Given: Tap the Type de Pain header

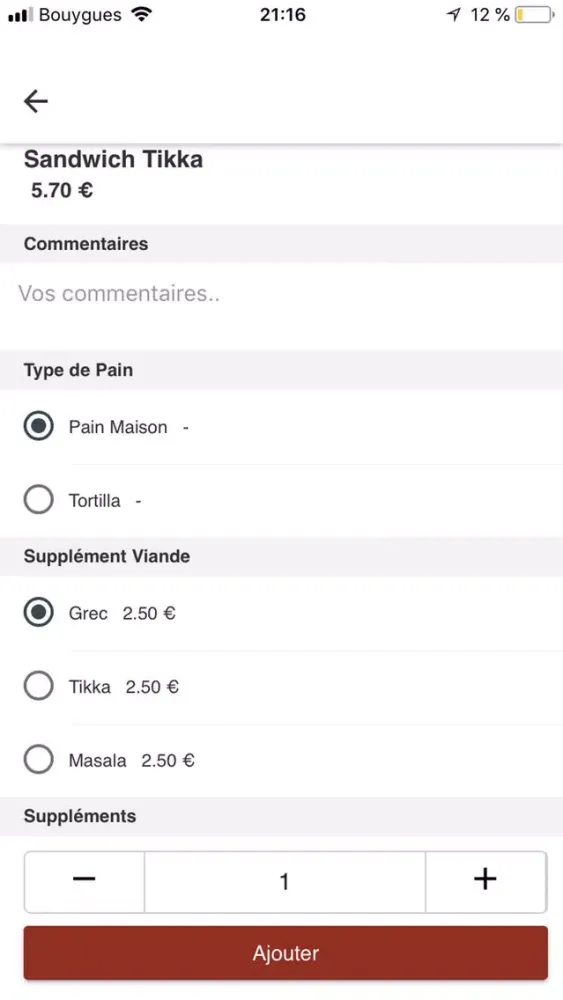Looking at the screenshot, I should 78,370.
